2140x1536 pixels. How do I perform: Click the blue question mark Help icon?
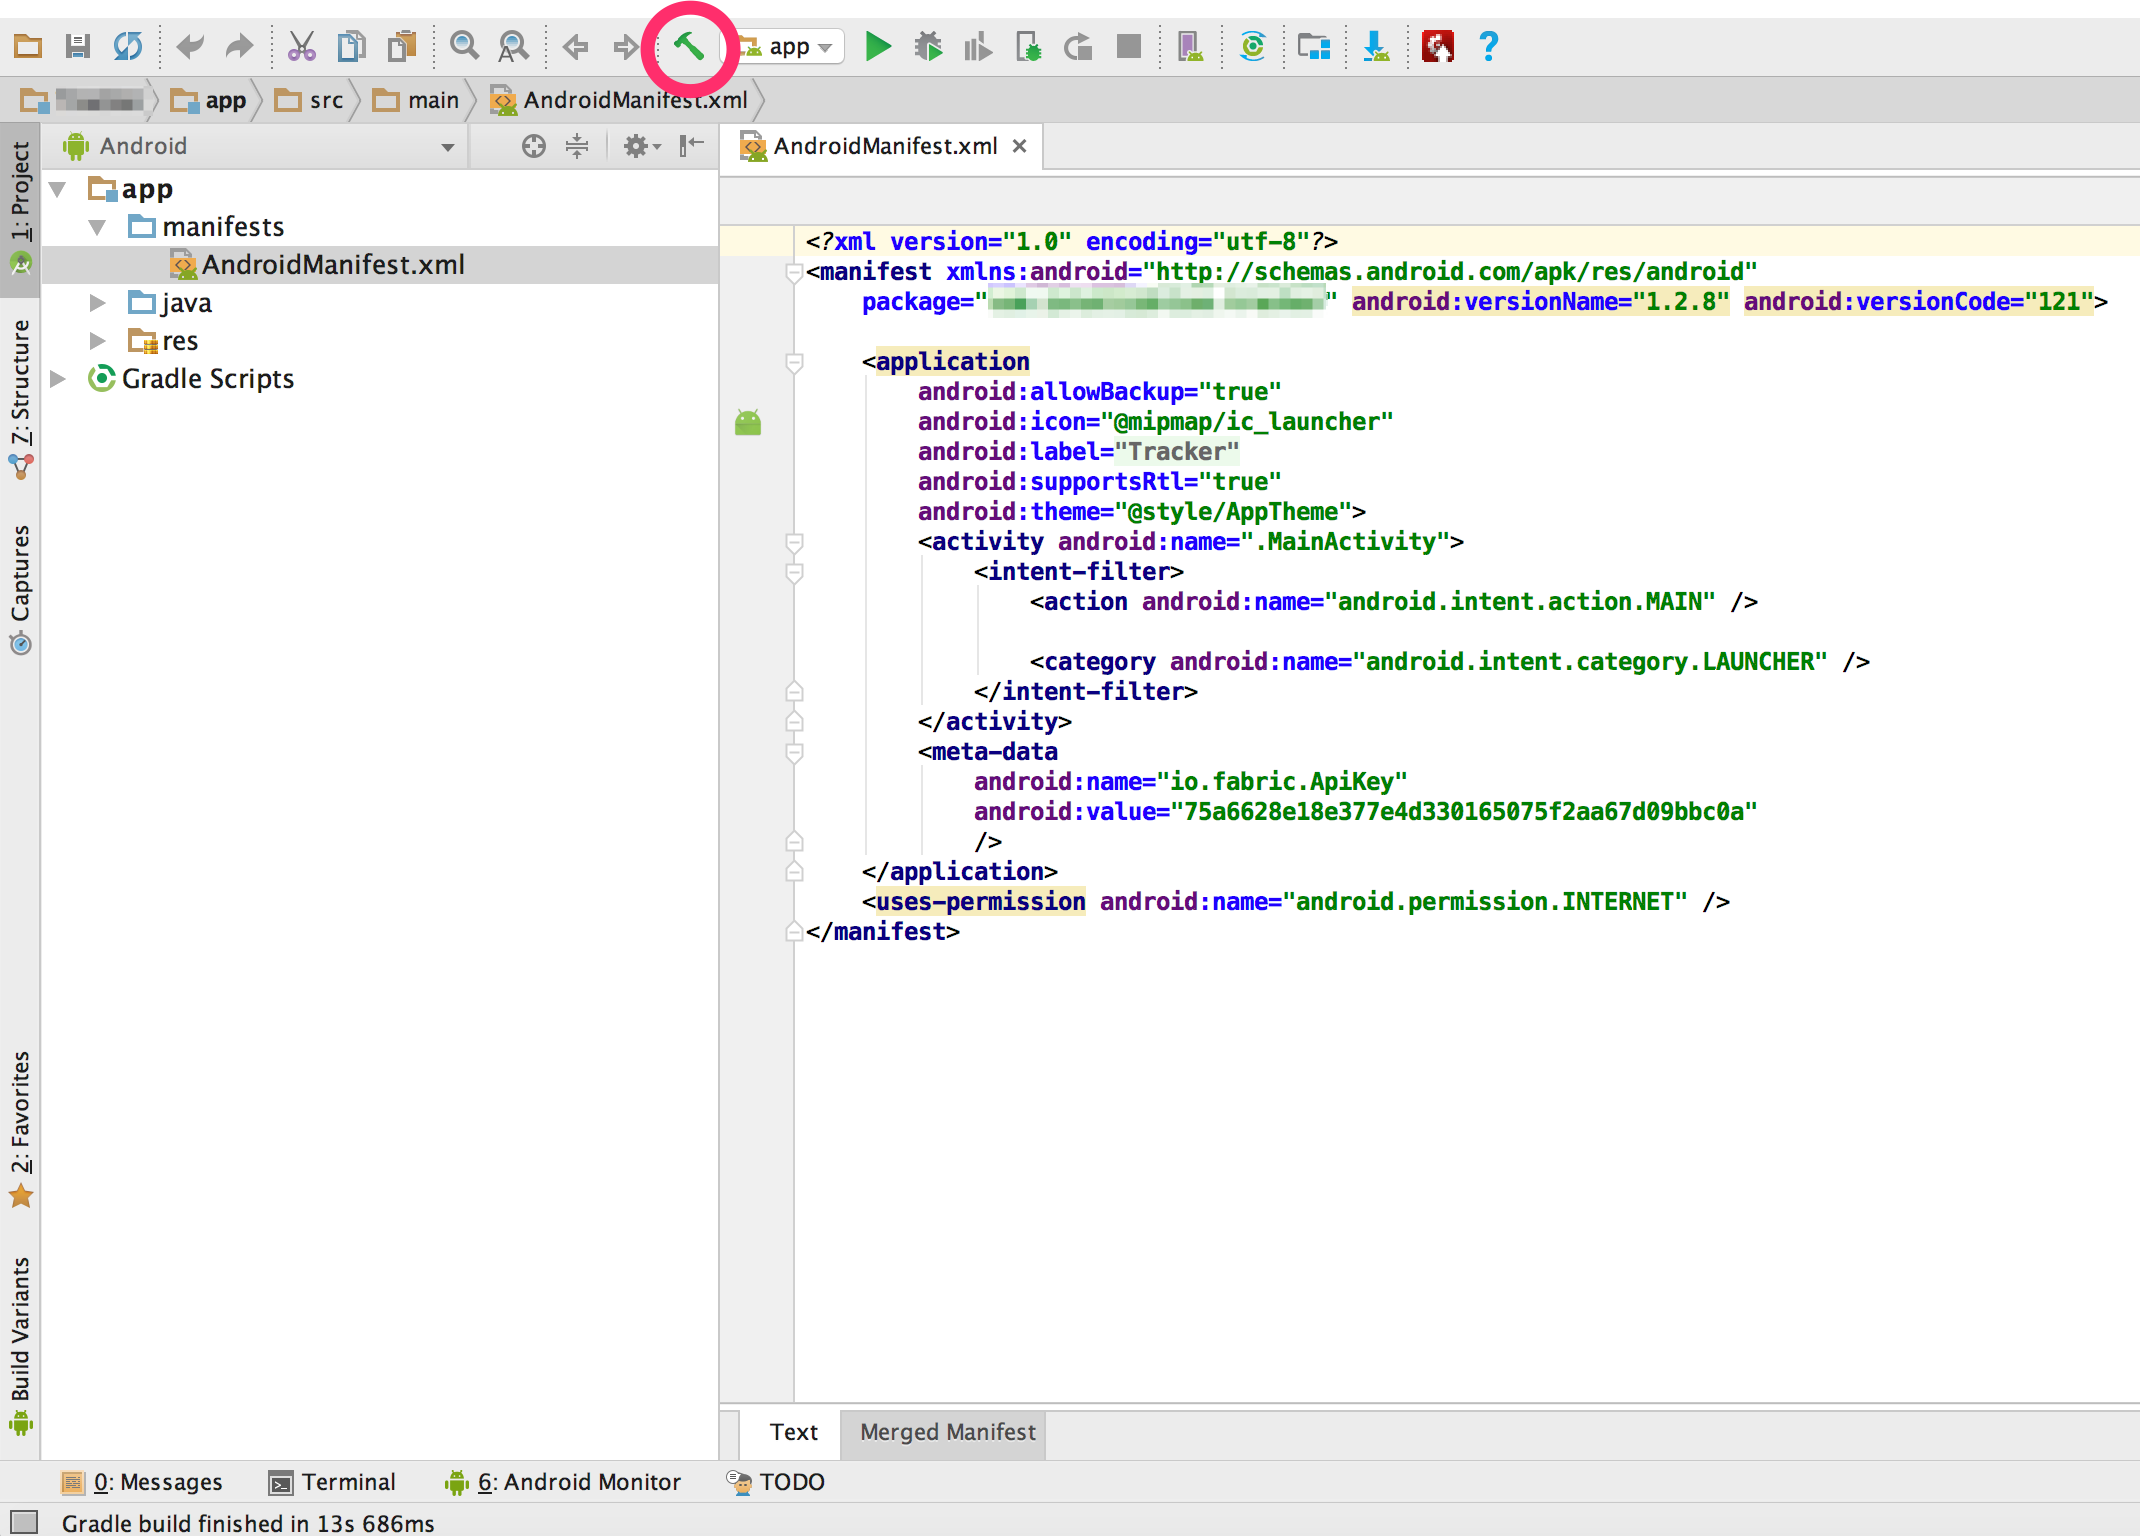point(1488,46)
